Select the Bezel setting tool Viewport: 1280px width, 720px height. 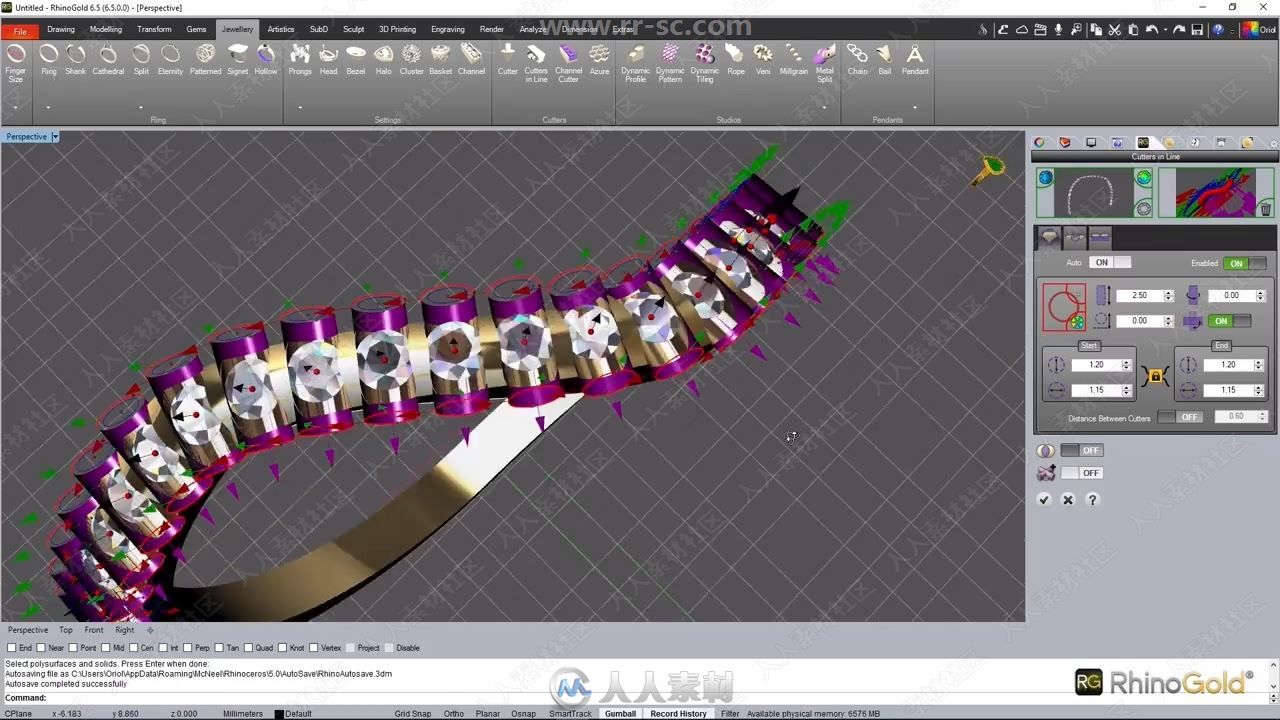click(x=356, y=60)
